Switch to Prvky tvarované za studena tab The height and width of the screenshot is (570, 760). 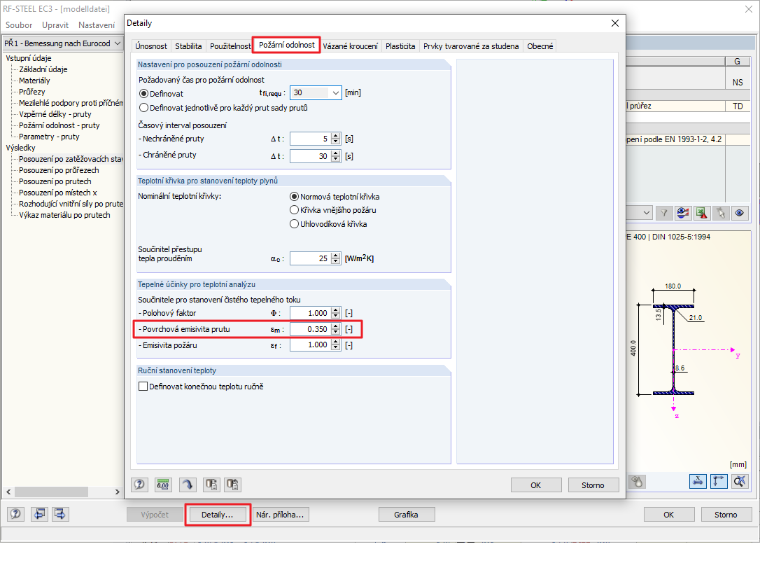coord(471,46)
